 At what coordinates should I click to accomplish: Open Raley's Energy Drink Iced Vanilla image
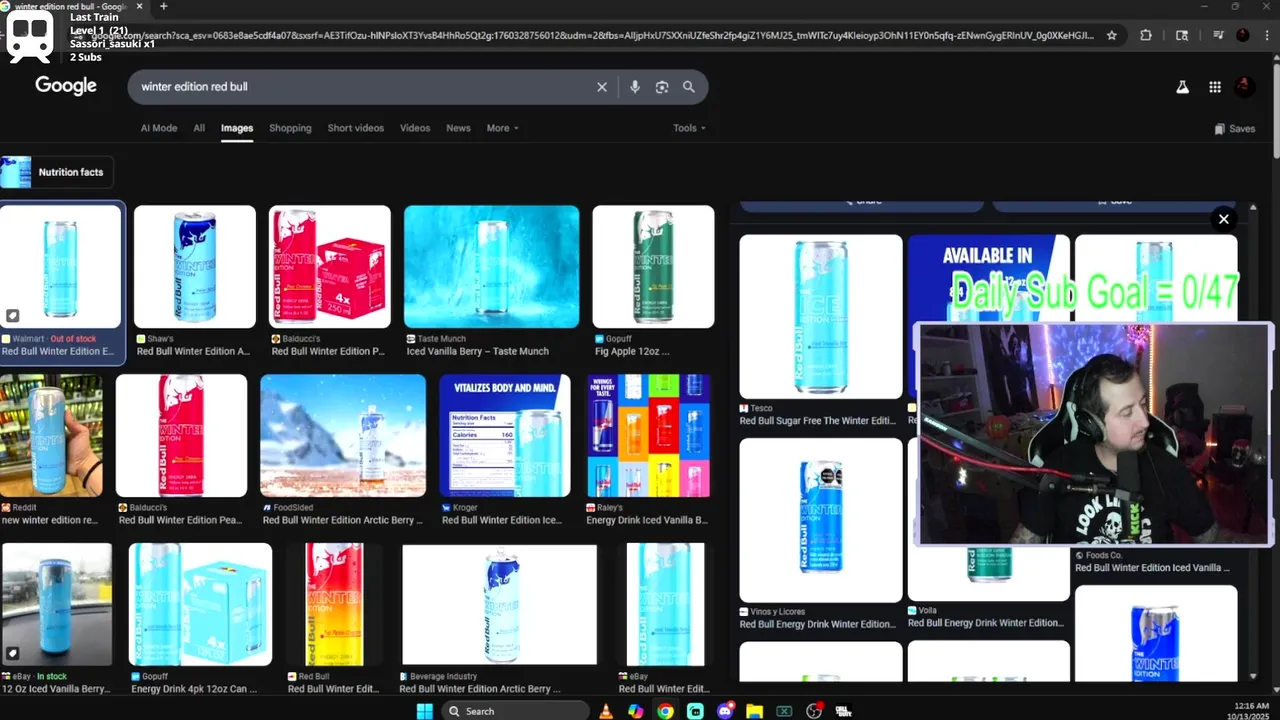649,436
